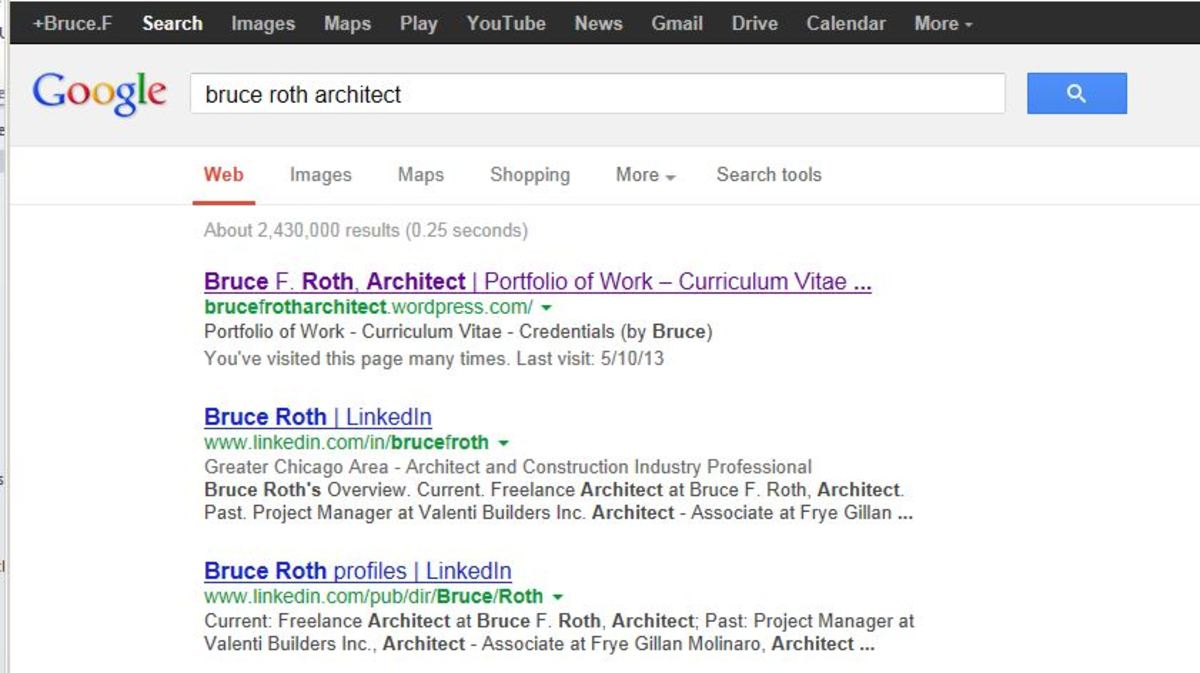Open Drive from the top bar

coord(754,23)
